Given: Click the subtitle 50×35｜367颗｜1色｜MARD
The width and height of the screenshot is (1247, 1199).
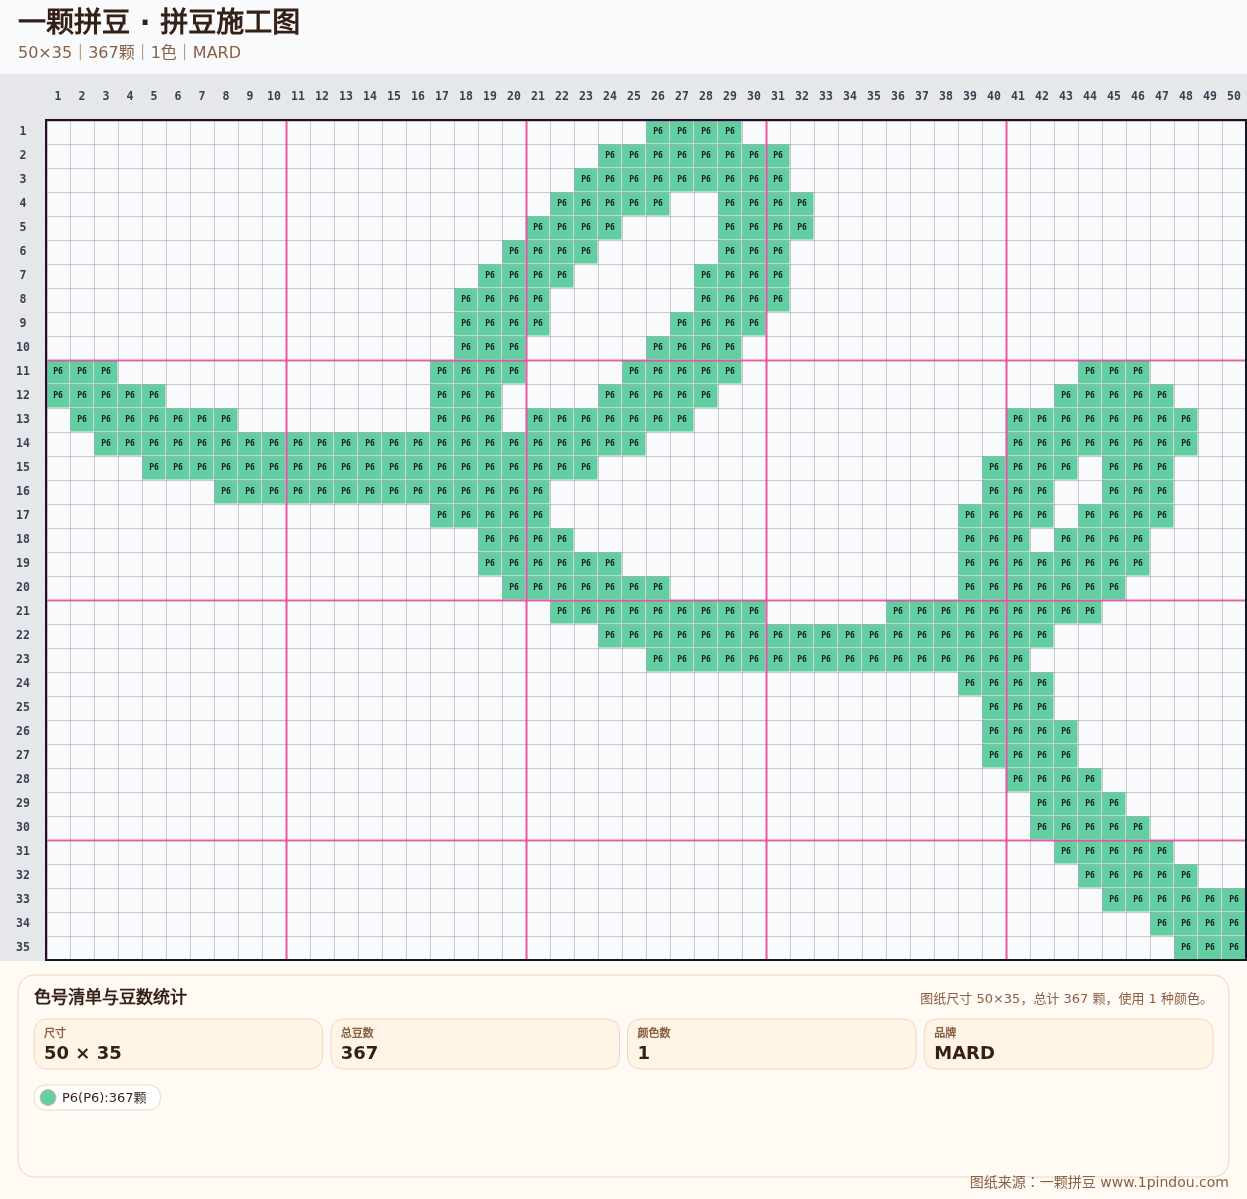Looking at the screenshot, I should pyautogui.click(x=129, y=52).
